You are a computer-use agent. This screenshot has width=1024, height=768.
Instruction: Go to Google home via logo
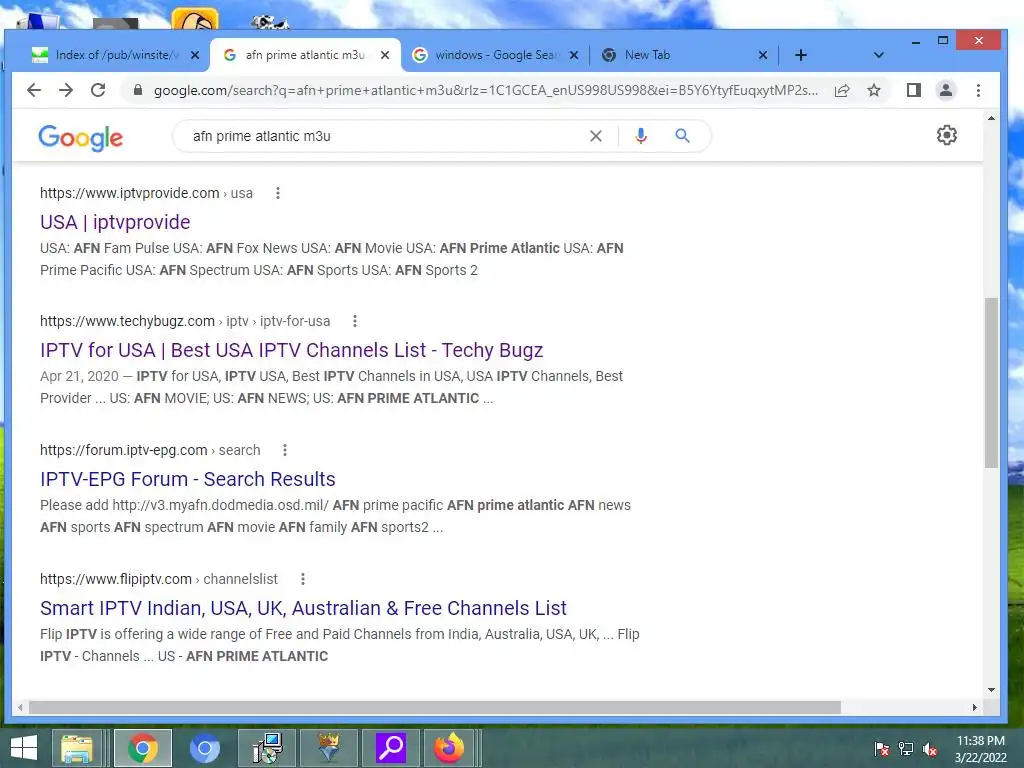(x=80, y=138)
